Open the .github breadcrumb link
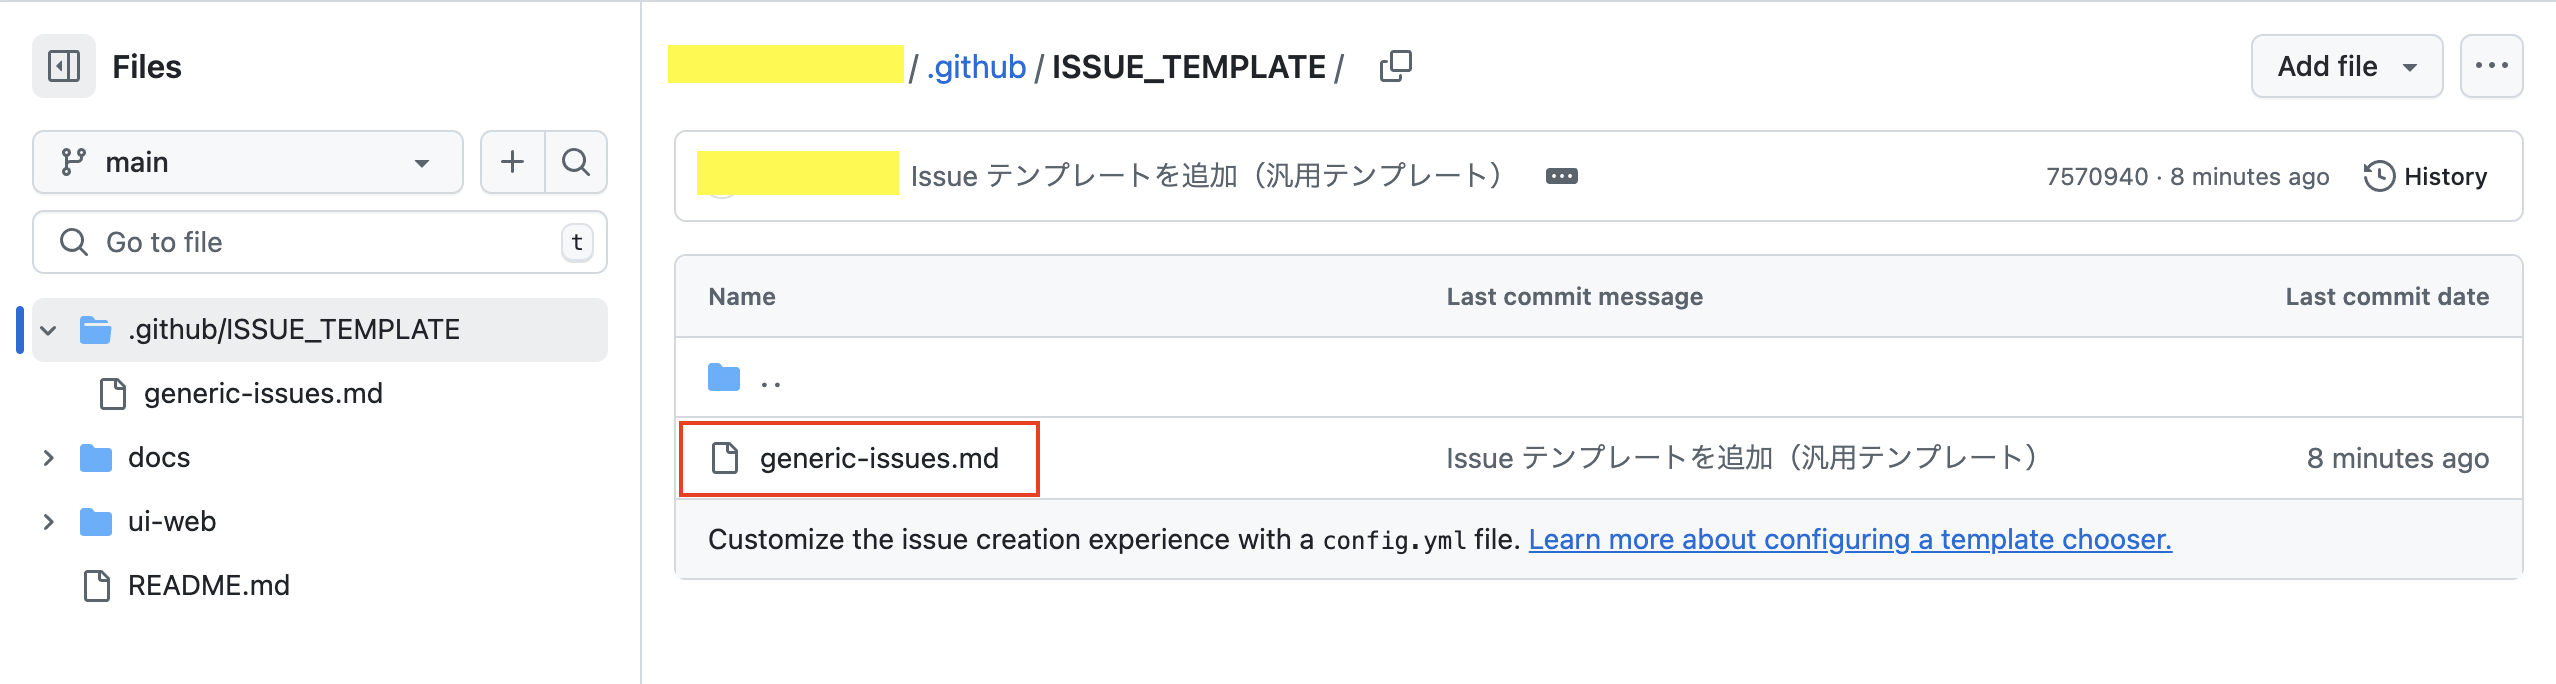The width and height of the screenshot is (2556, 684). coord(976,65)
